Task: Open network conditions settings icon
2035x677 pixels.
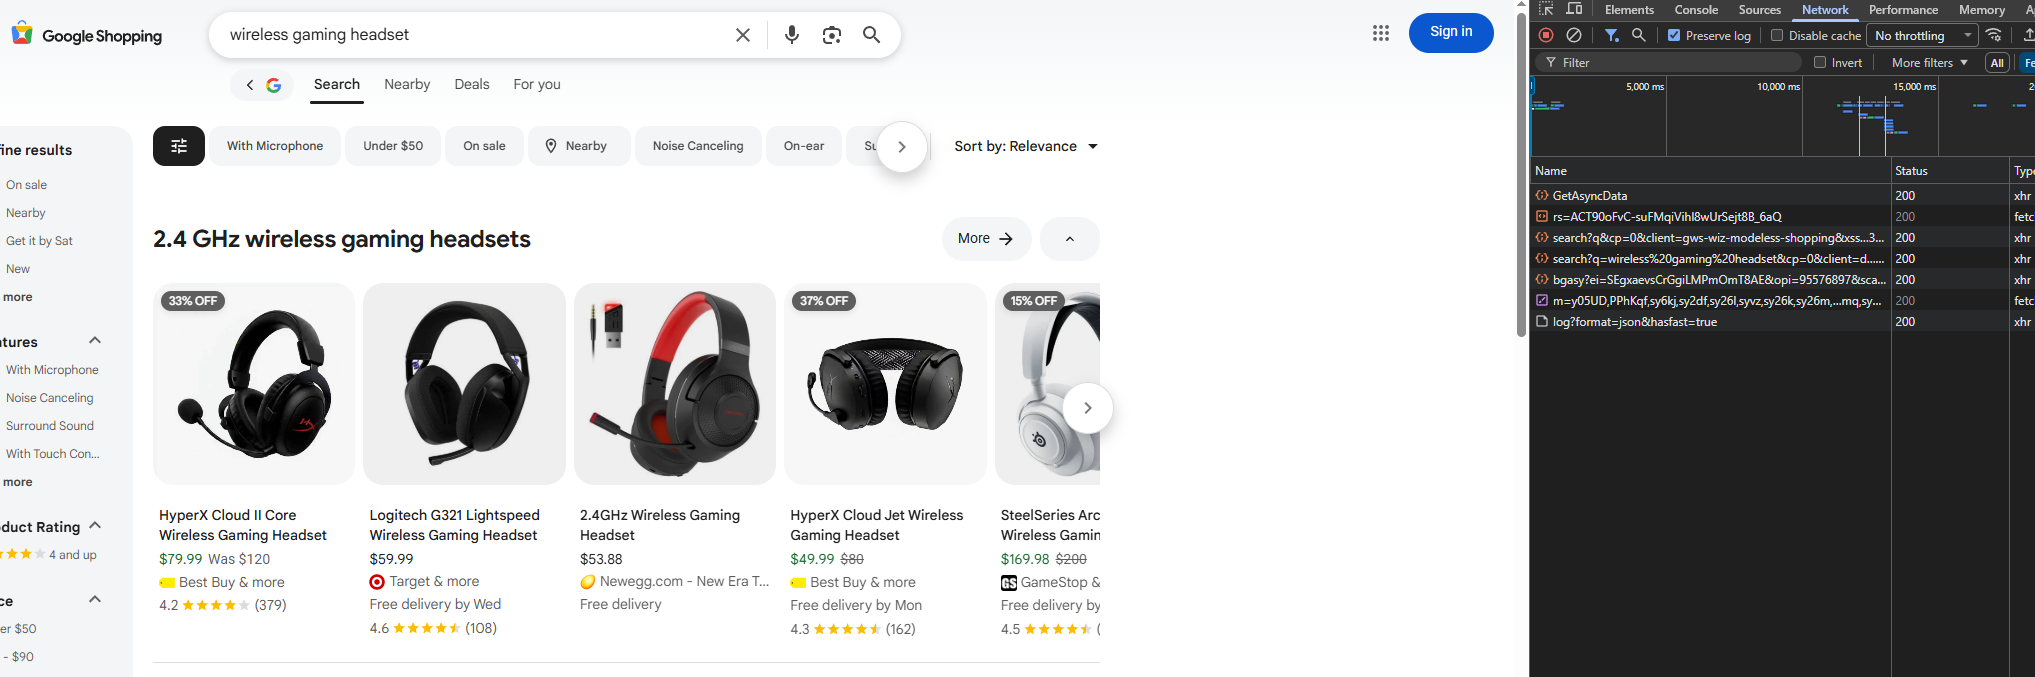Action: coord(1994,35)
